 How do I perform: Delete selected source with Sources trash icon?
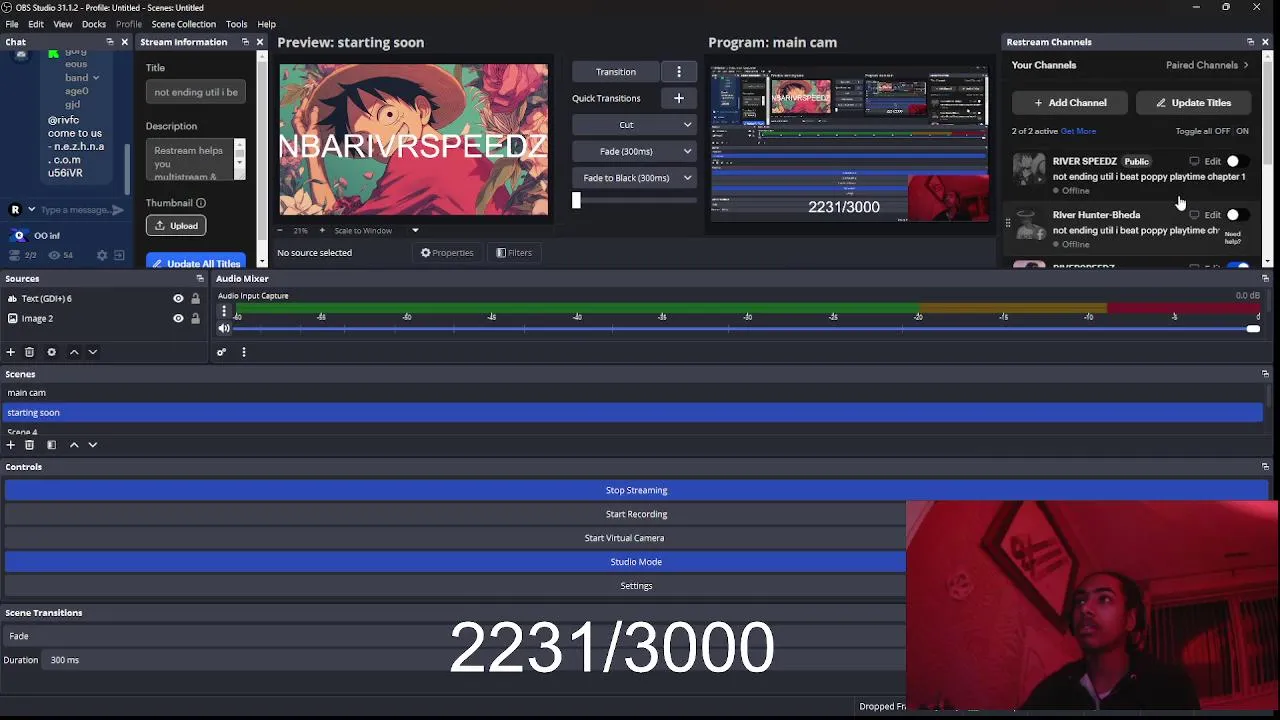click(x=29, y=352)
